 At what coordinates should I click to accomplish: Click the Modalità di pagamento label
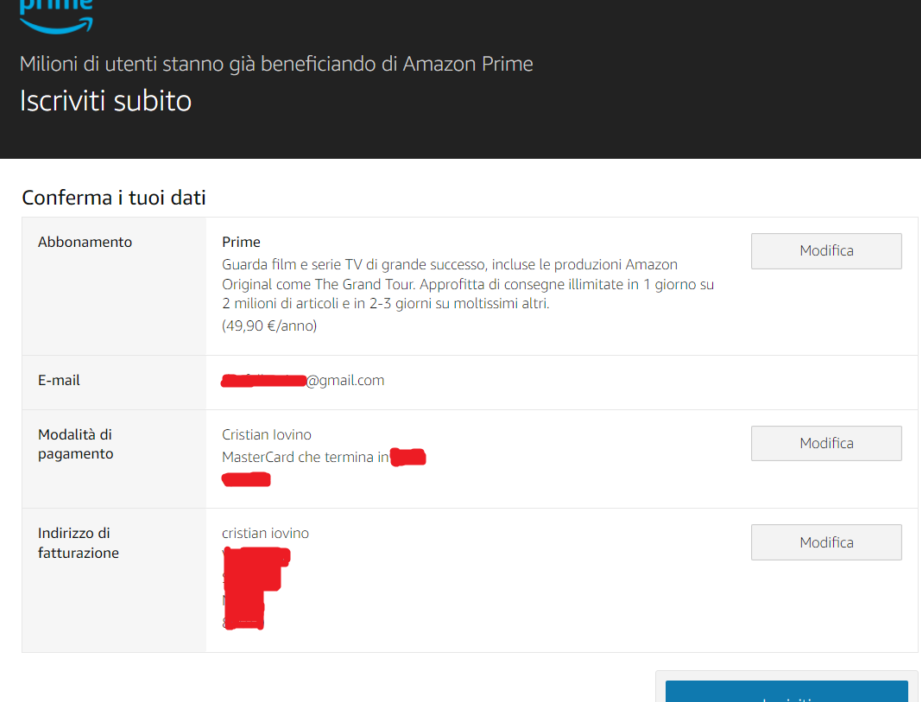pos(75,444)
